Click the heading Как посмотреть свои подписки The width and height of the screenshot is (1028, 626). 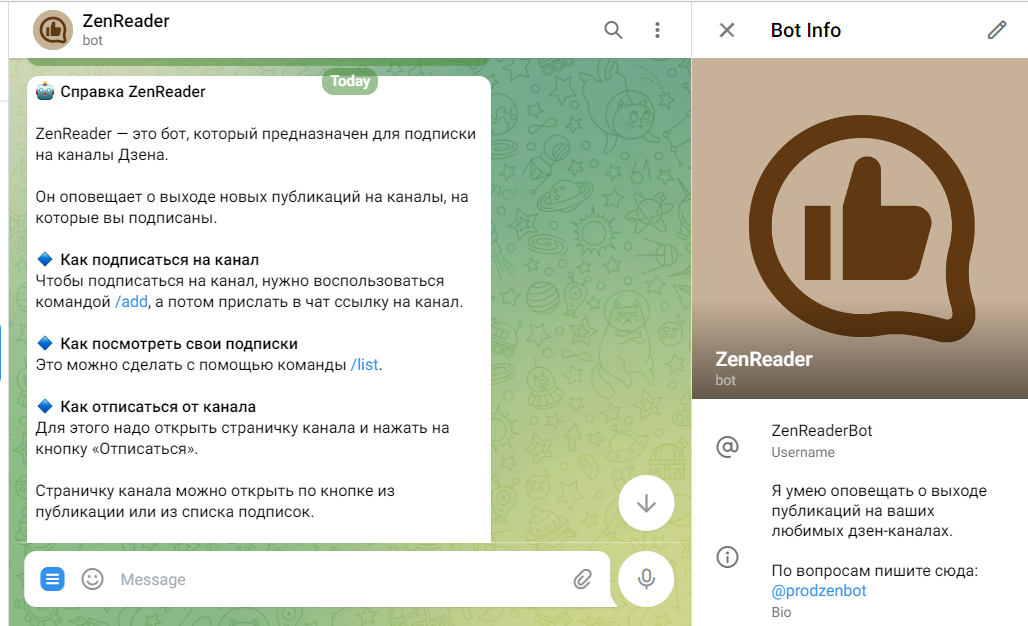179,344
